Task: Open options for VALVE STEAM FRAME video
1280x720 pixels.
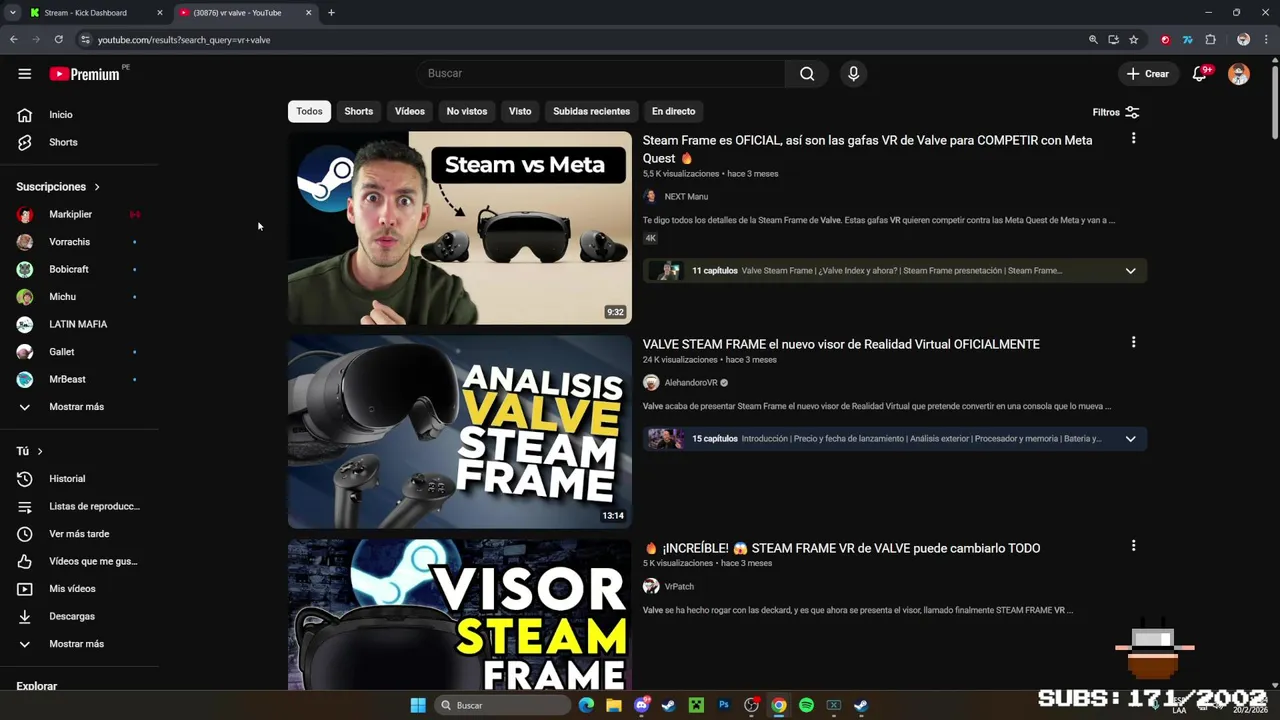Action: point(1133,342)
